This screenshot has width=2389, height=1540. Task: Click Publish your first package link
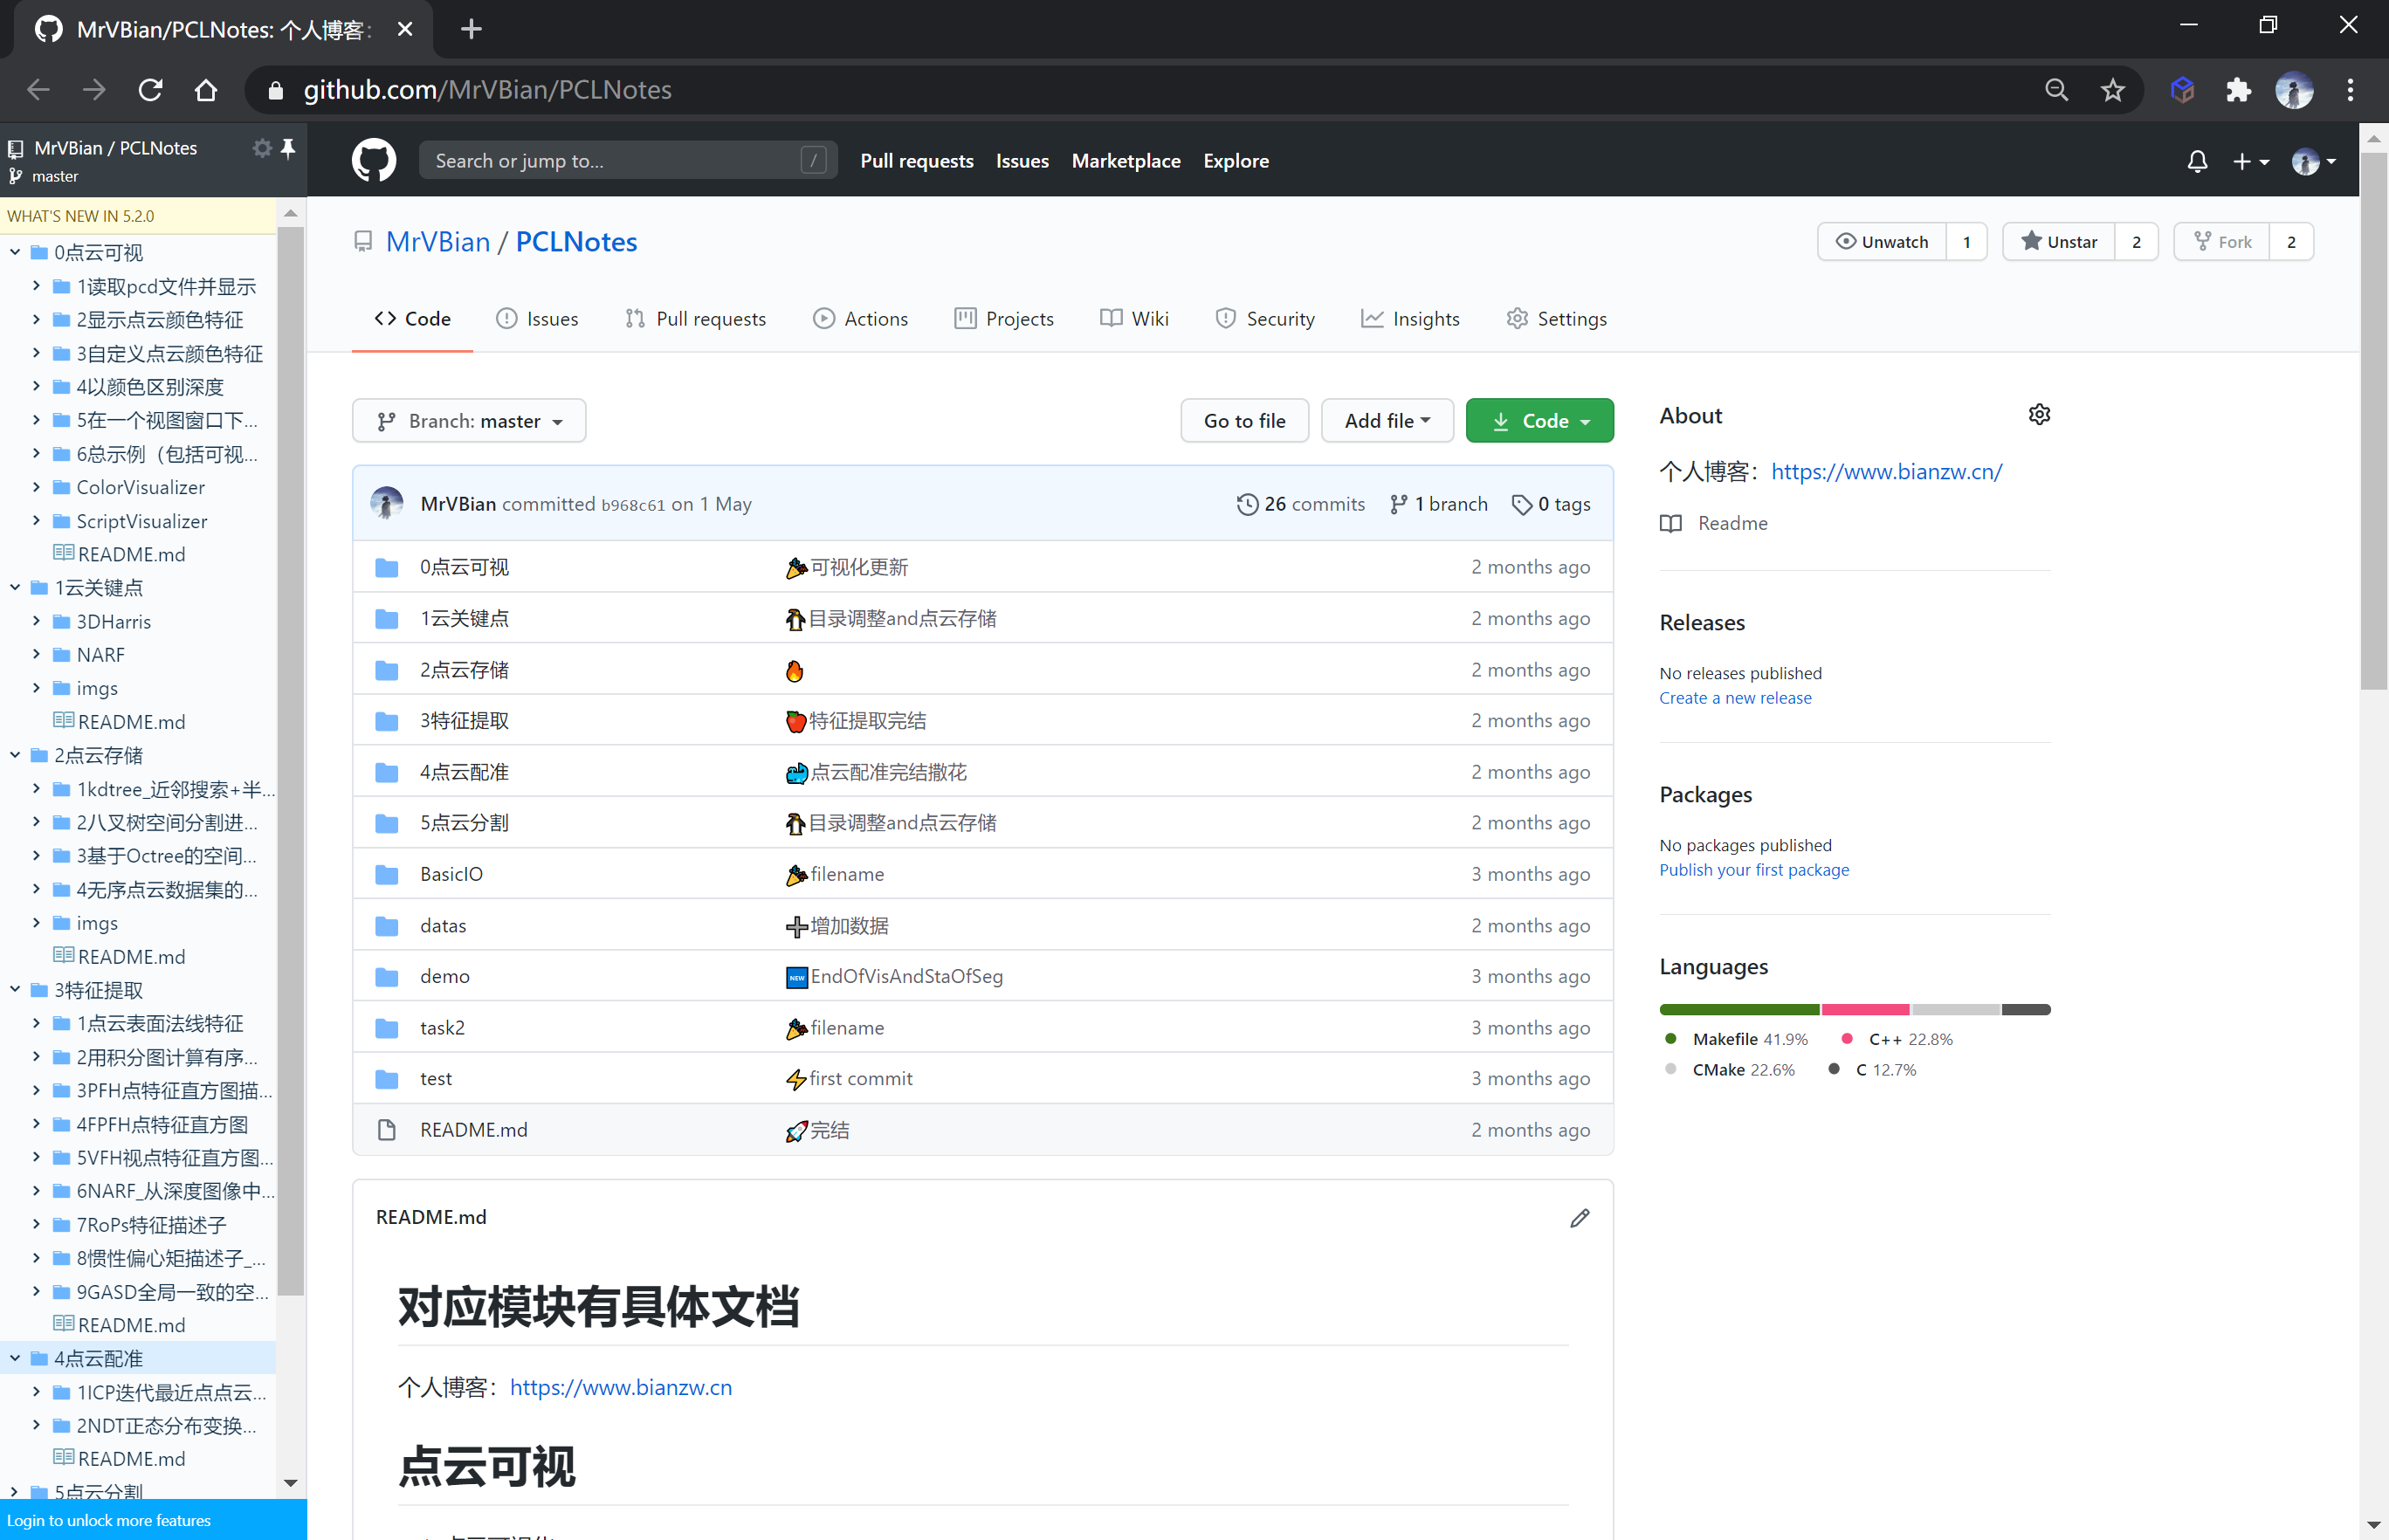pyautogui.click(x=1754, y=870)
